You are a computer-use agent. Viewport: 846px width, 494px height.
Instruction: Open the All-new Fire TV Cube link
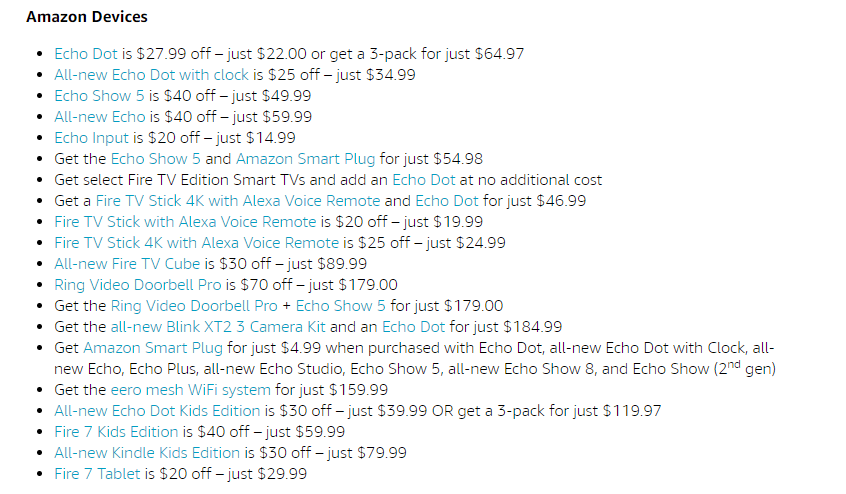point(127,264)
